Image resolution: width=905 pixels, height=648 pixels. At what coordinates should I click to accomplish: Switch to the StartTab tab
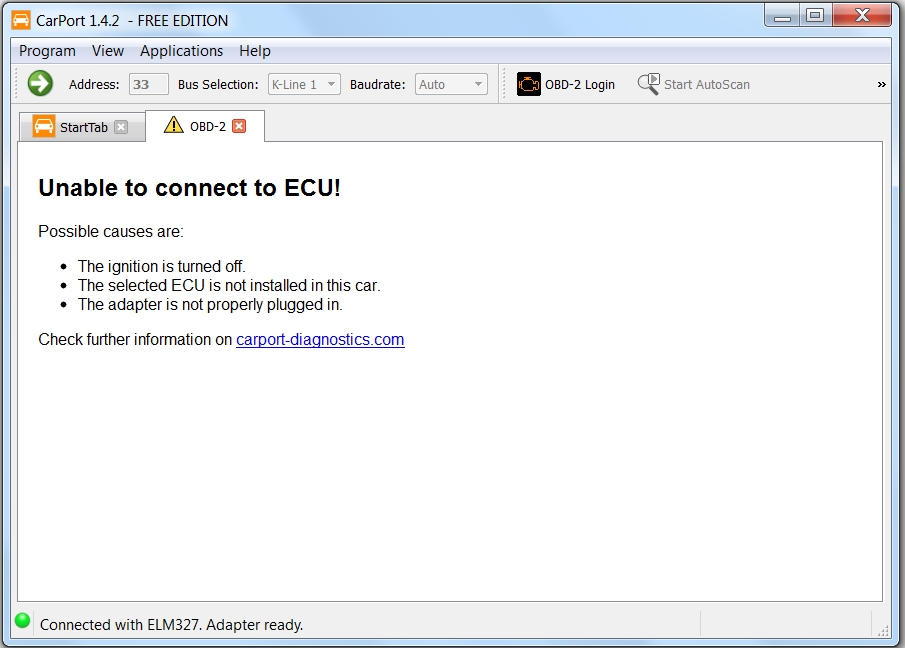(83, 128)
